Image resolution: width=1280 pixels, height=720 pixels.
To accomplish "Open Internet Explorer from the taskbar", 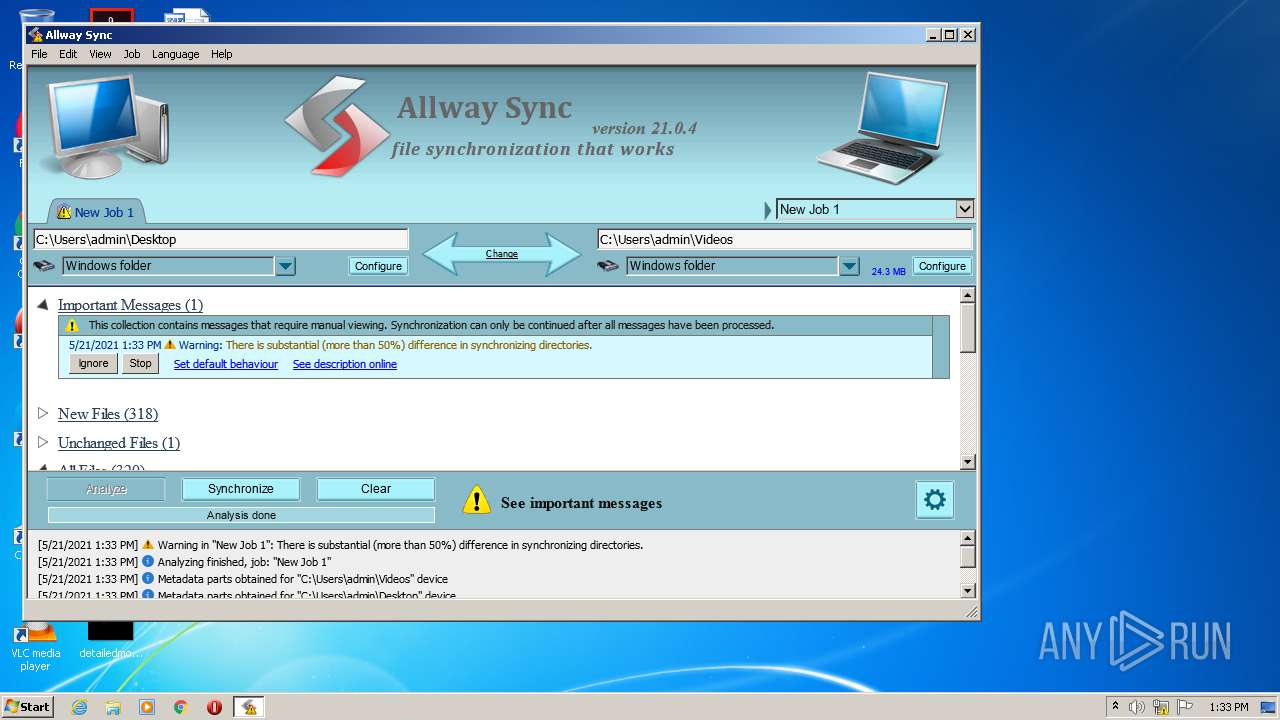I will [x=79, y=707].
